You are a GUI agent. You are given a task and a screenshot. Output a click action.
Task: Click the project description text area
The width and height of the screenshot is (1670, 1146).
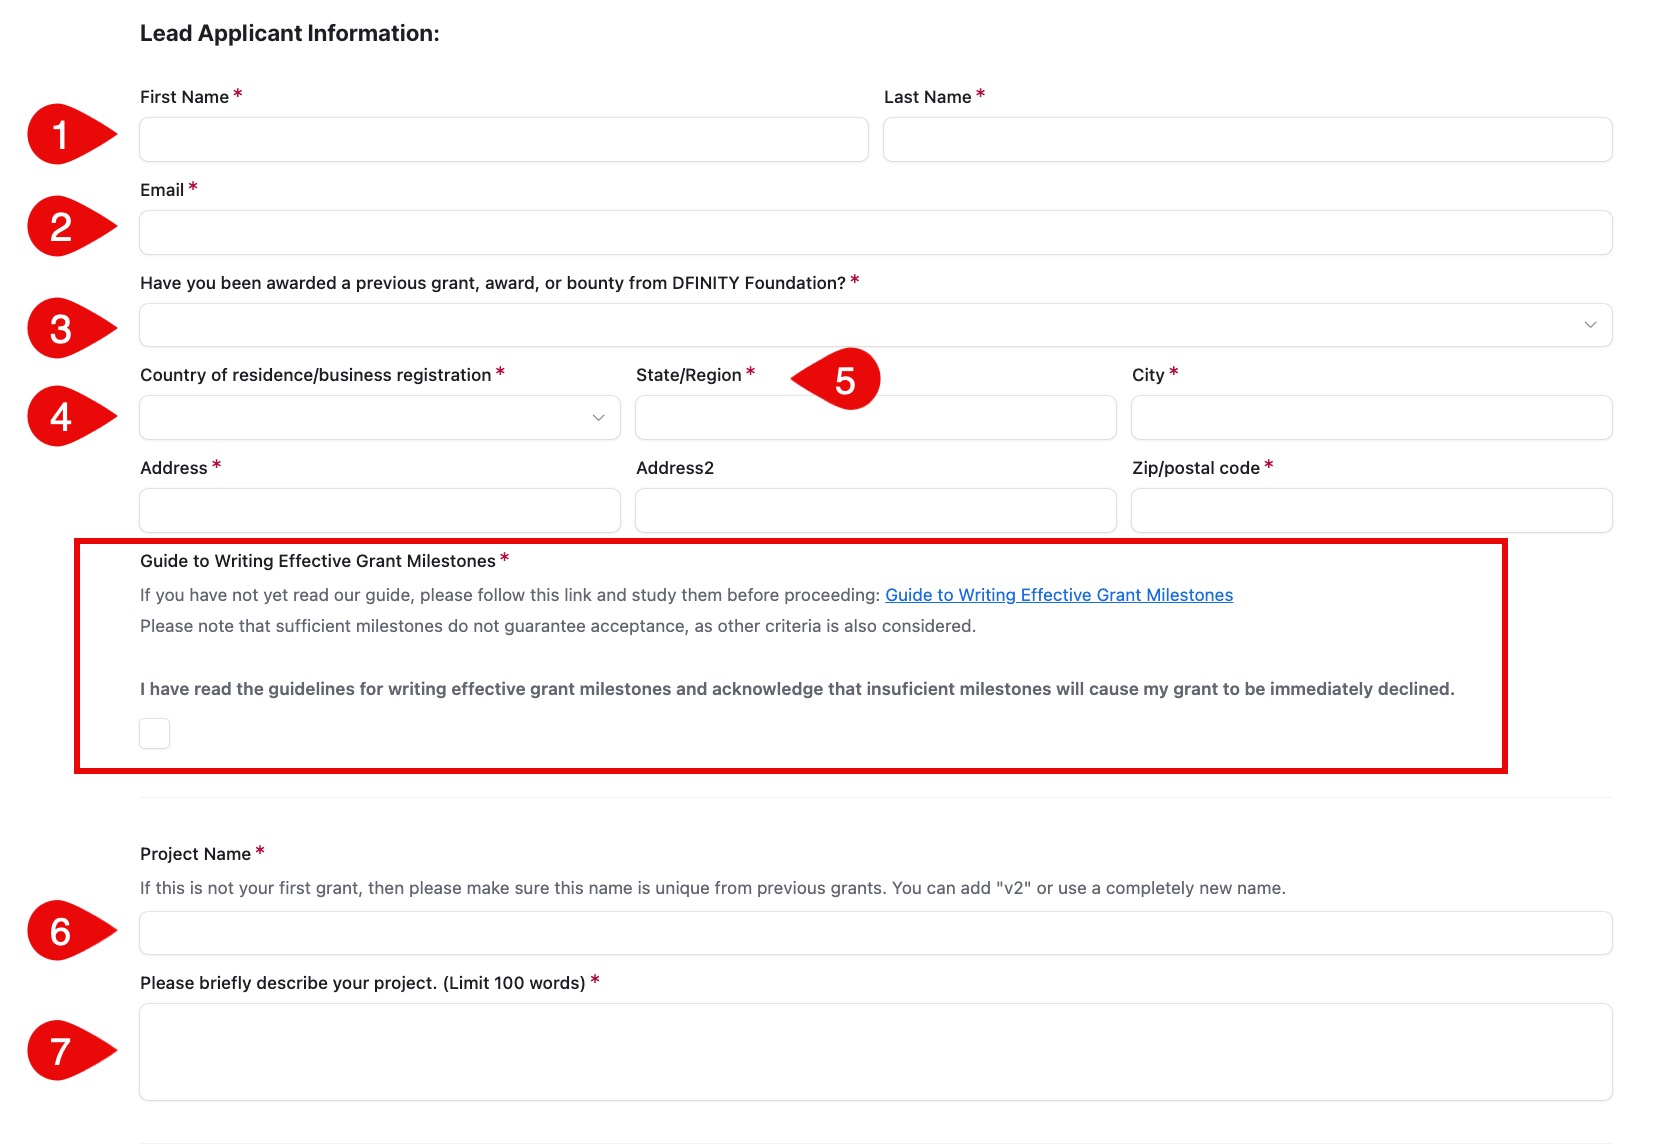click(876, 1052)
